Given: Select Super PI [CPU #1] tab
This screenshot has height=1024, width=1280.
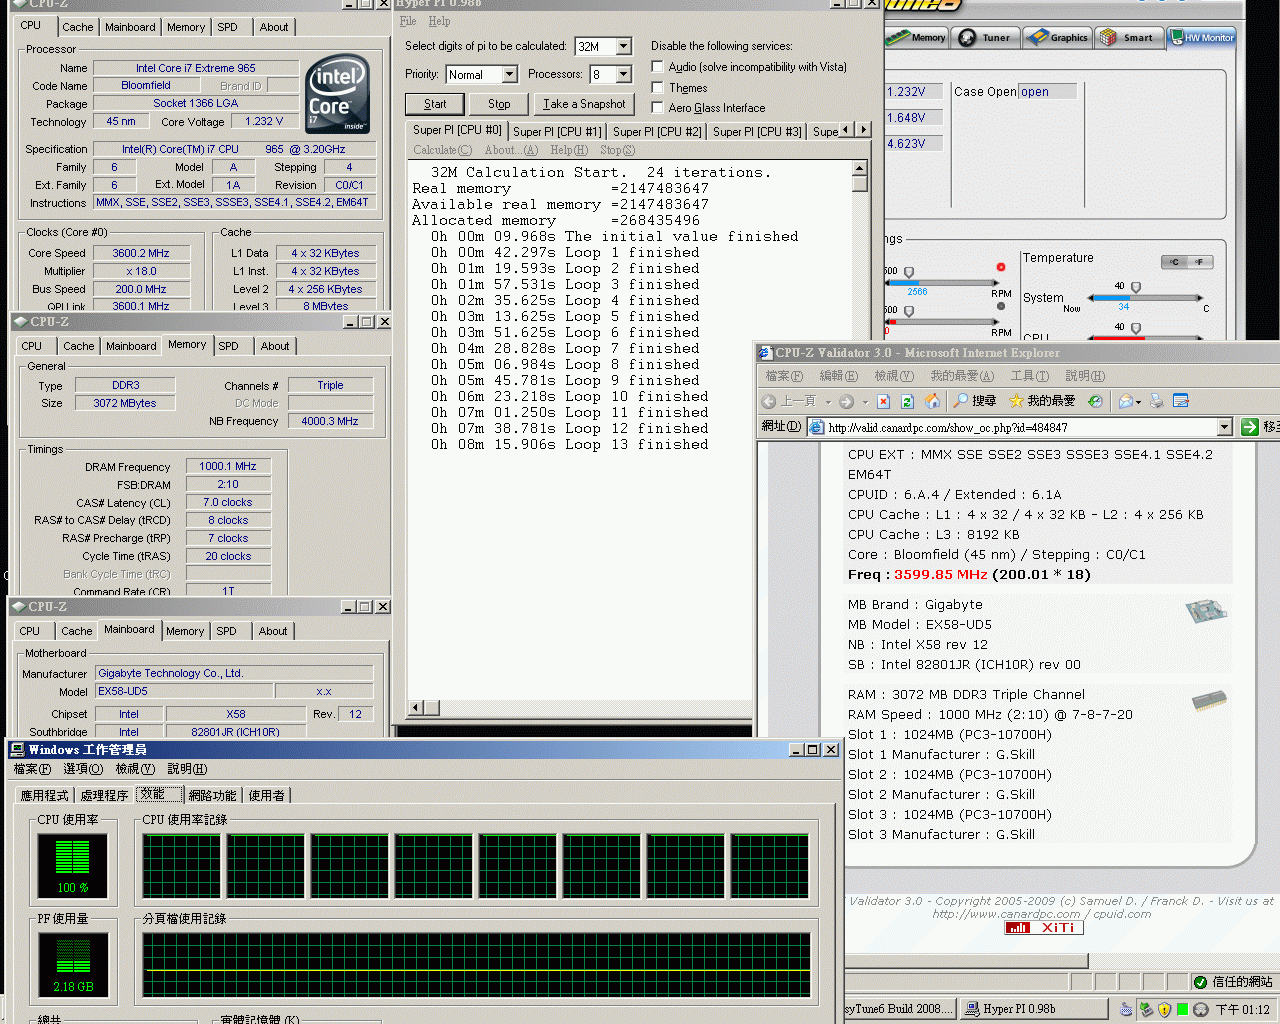Looking at the screenshot, I should click(557, 132).
